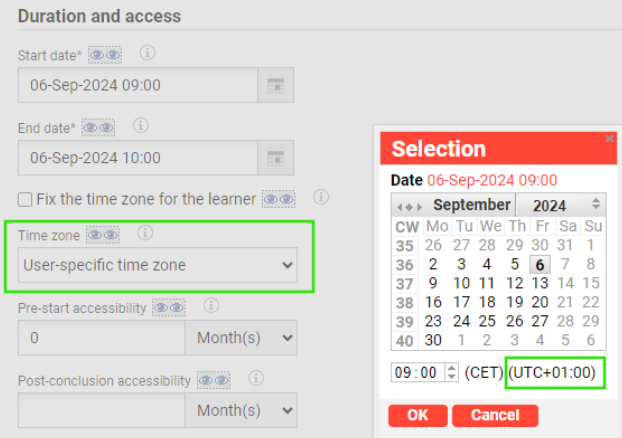Confirm date selection with OK button
Screen dimensions: 622x438
pyautogui.click(x=417, y=415)
